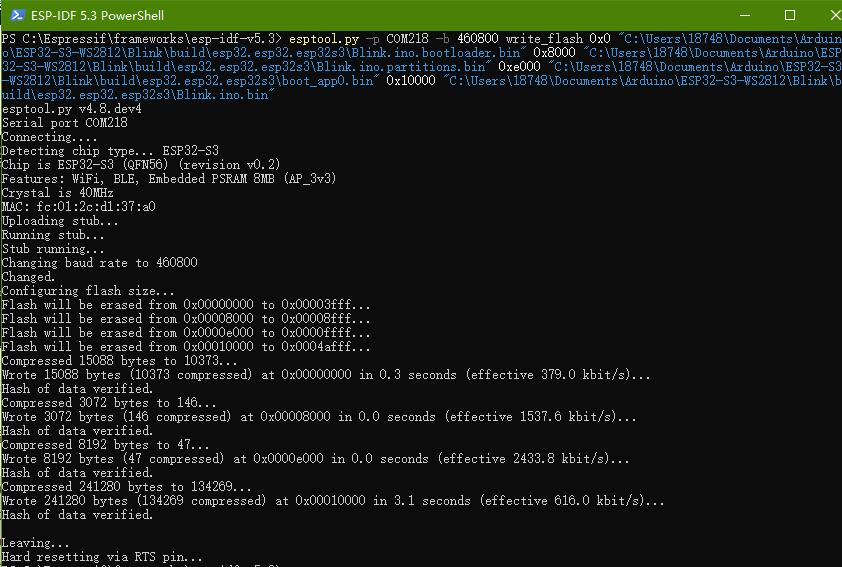Click the erase line ending 0x00008fff
Viewport: 842px width, 567px height.
coord(186,319)
